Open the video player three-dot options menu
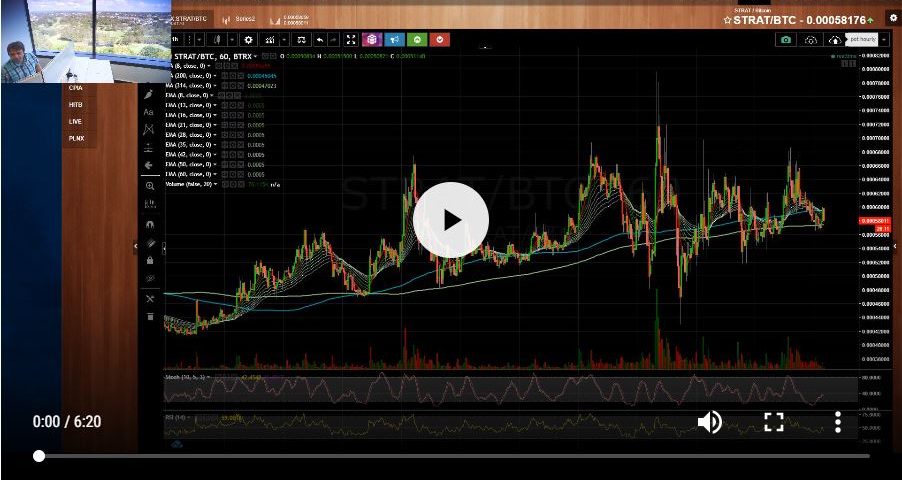Screen dimensions: 902x480 838,422
